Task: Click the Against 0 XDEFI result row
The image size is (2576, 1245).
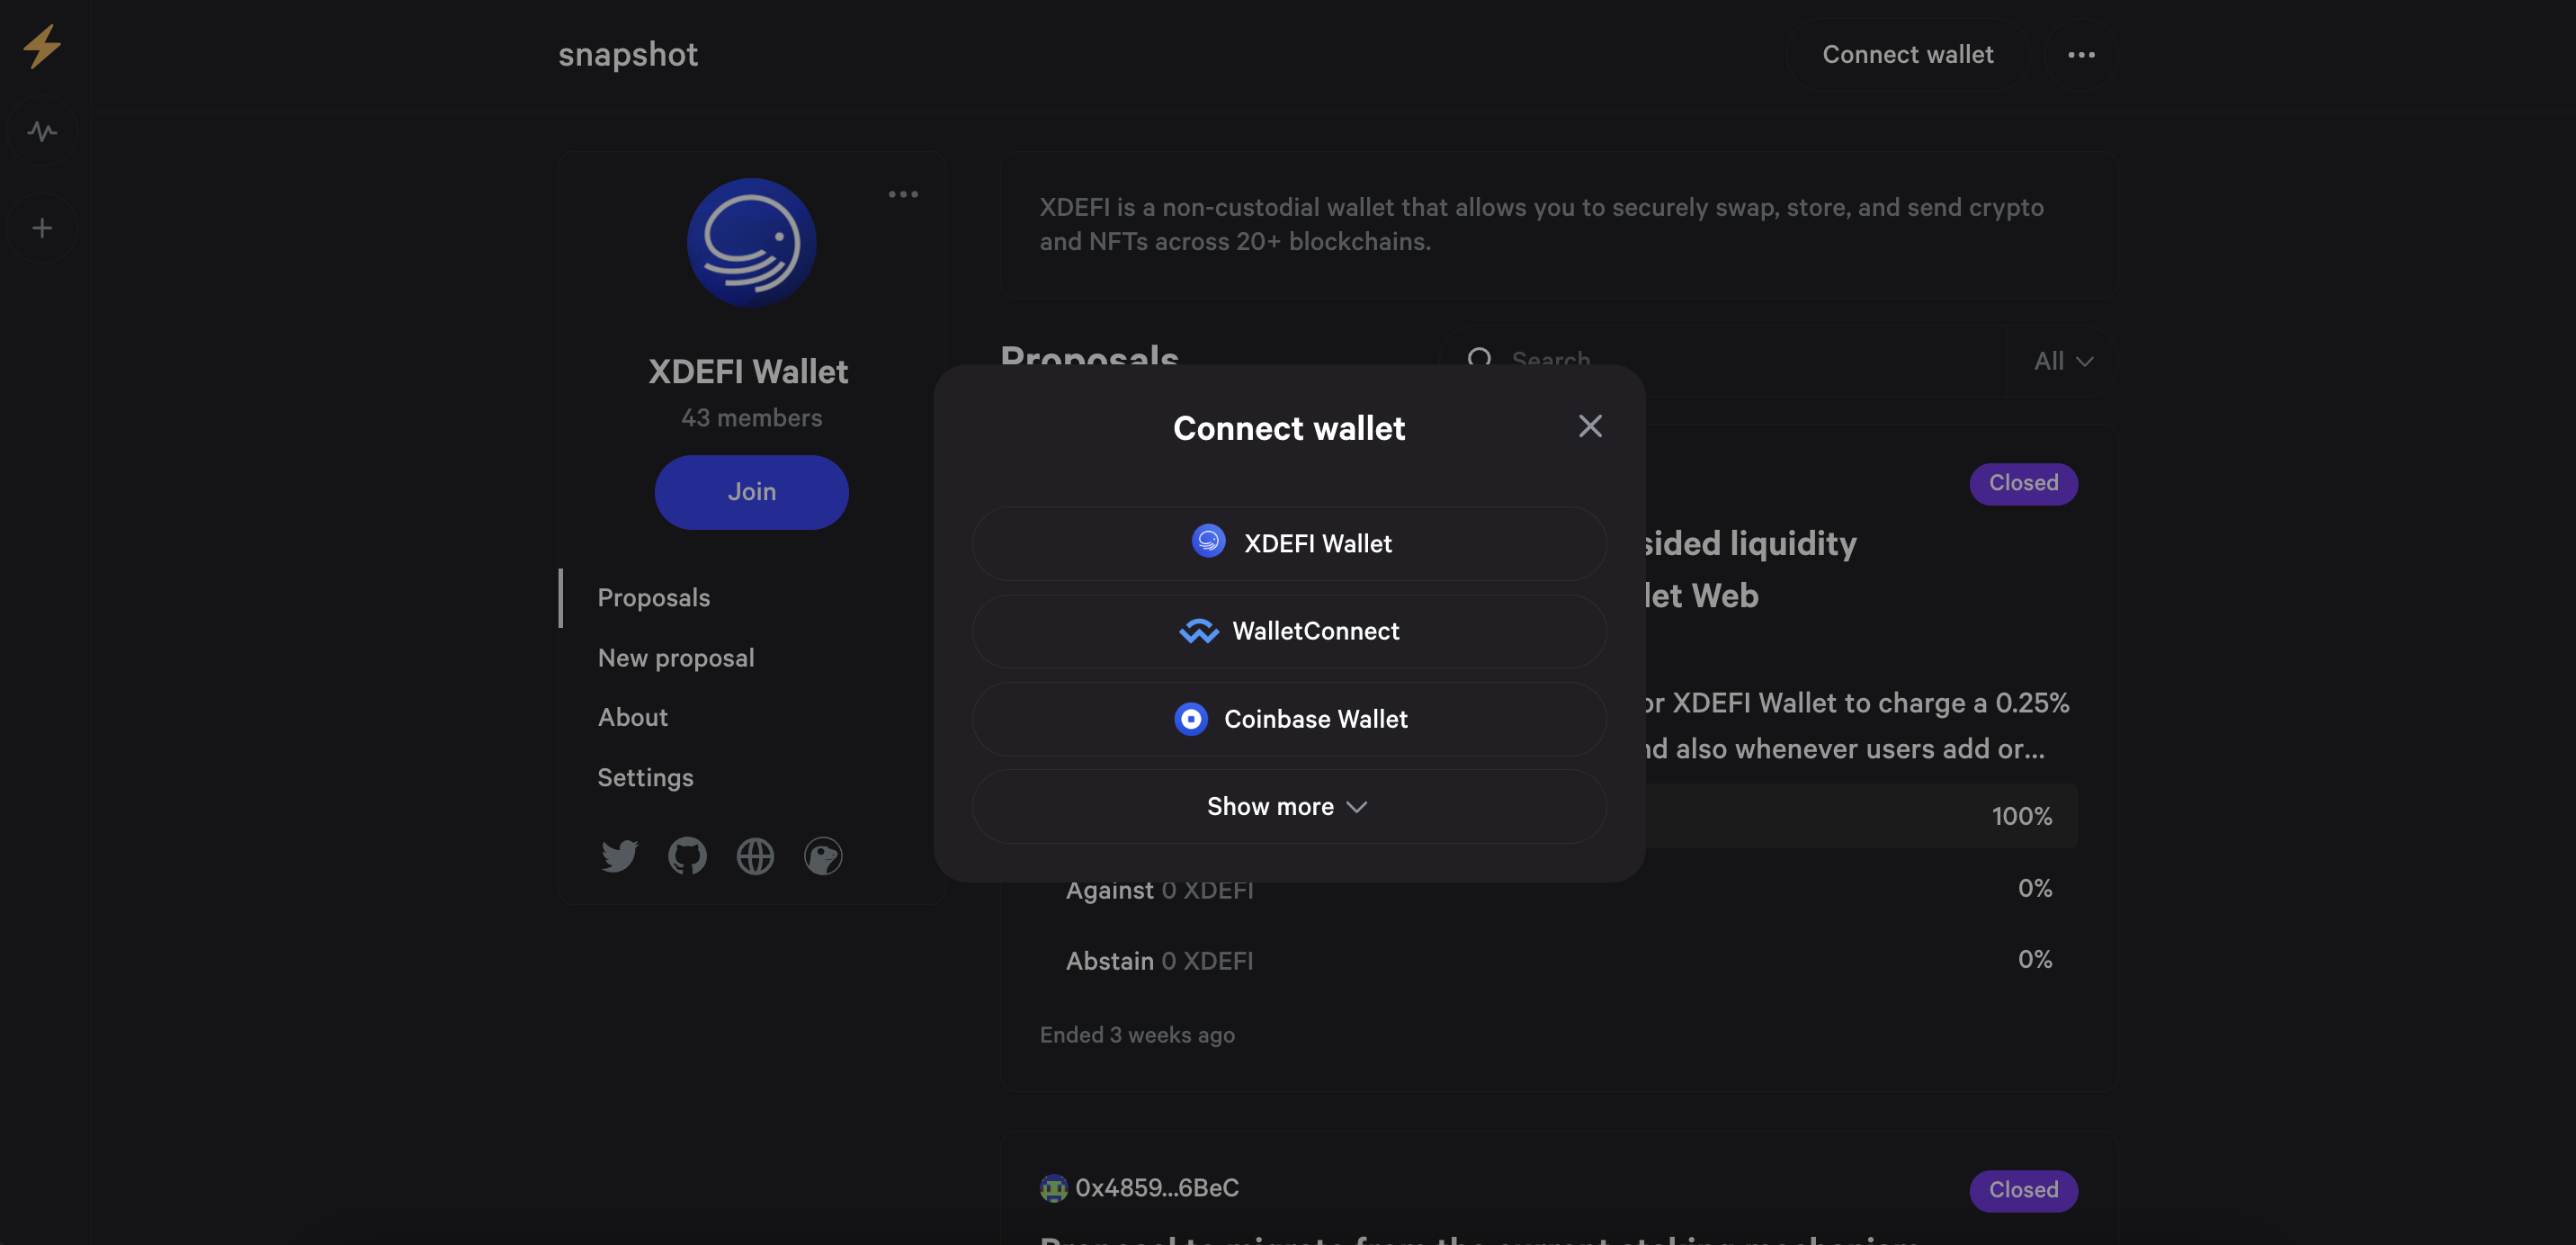Action: (1559, 889)
